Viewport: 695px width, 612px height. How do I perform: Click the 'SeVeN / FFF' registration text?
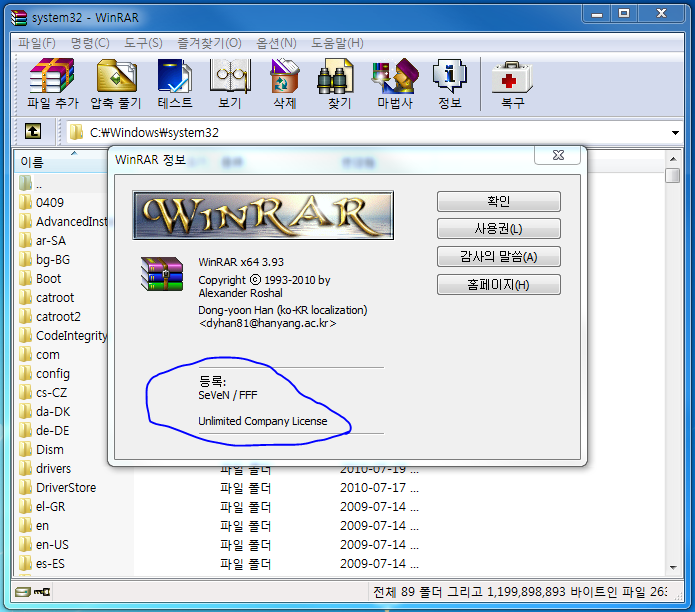(x=227, y=395)
